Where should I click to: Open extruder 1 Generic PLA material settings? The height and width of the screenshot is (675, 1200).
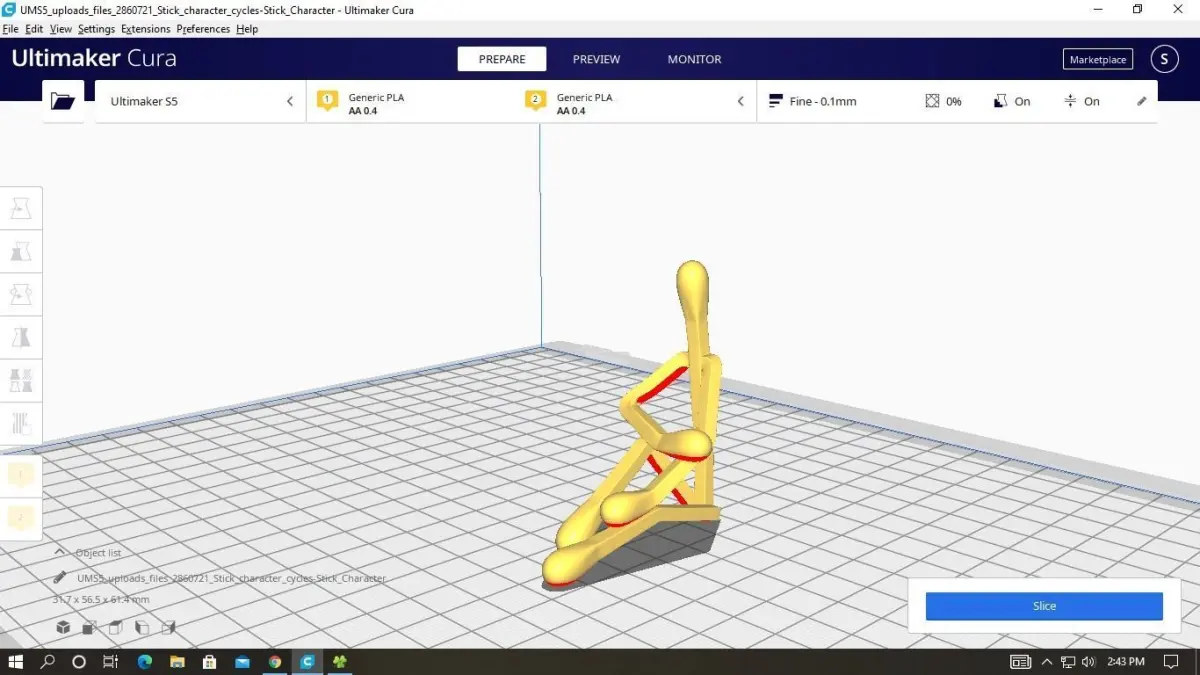click(410, 103)
